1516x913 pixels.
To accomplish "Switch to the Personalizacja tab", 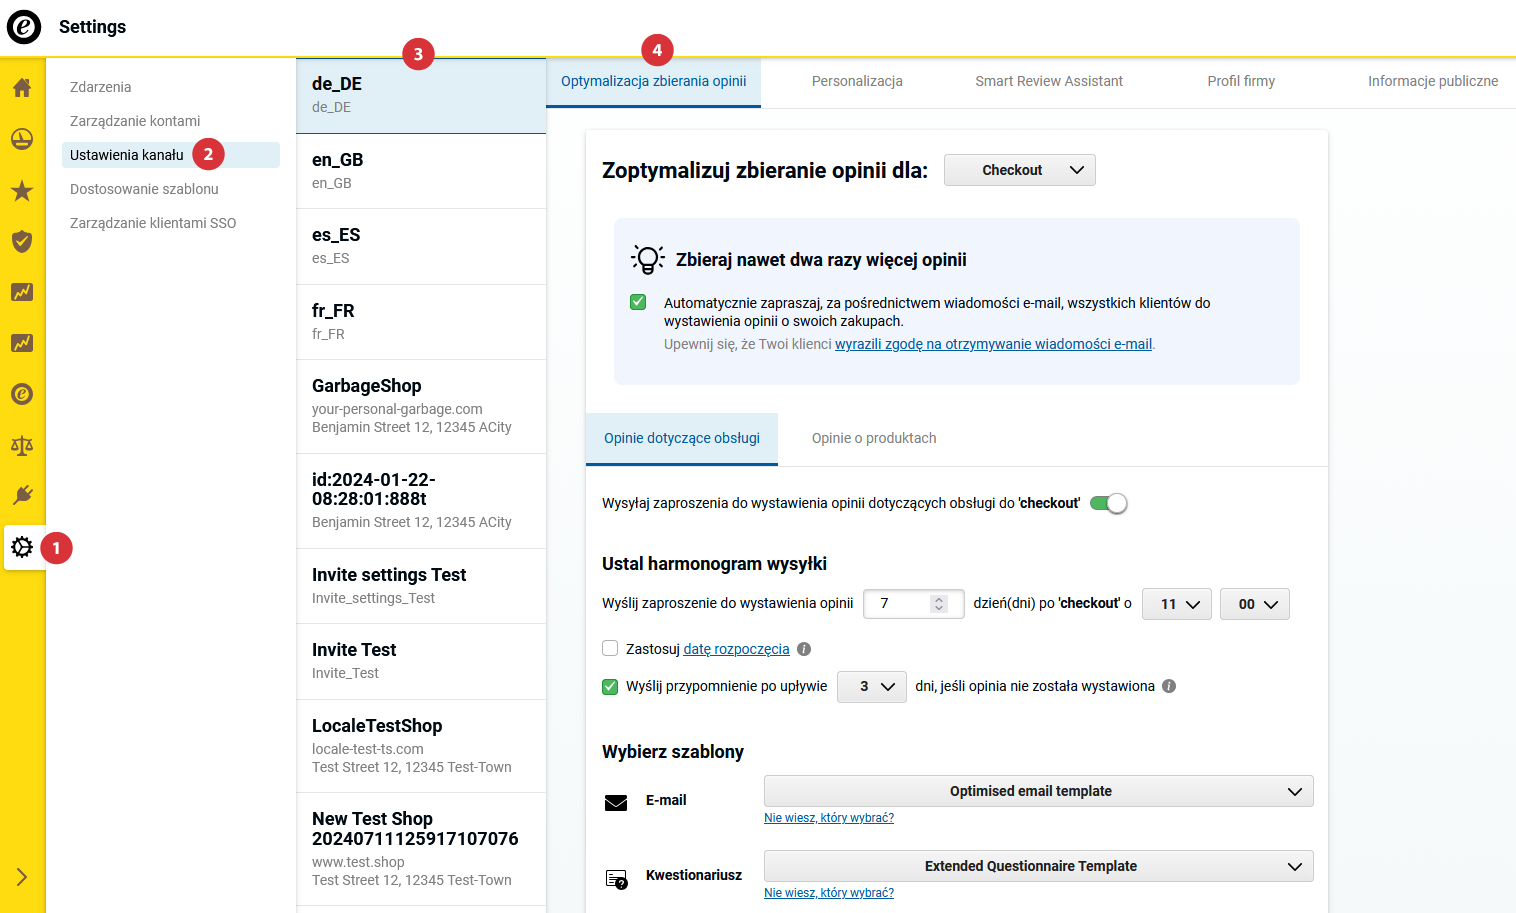I will [x=857, y=82].
